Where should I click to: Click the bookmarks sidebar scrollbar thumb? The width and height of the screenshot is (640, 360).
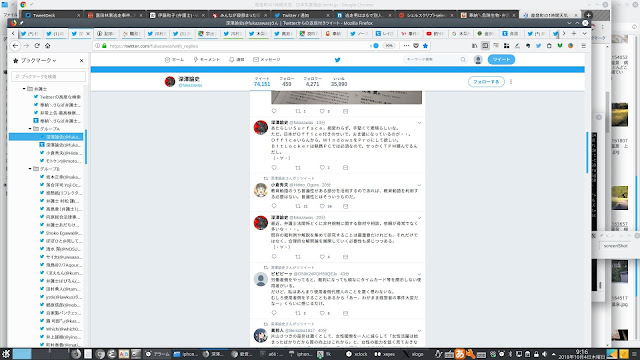coord(86,146)
